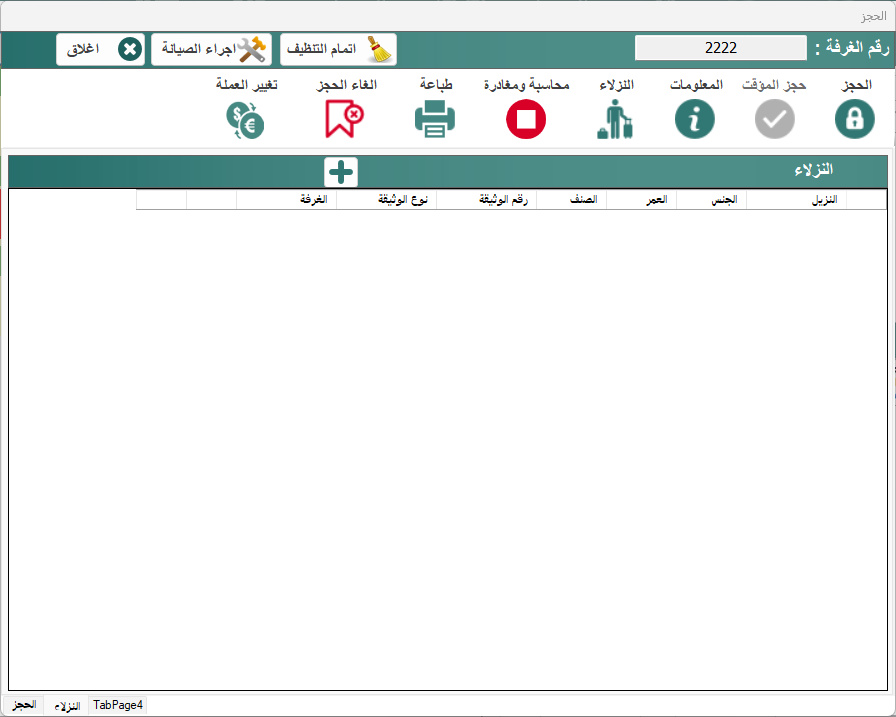Open المعلومات info icon
This screenshot has height=717, width=896.
pos(694,119)
